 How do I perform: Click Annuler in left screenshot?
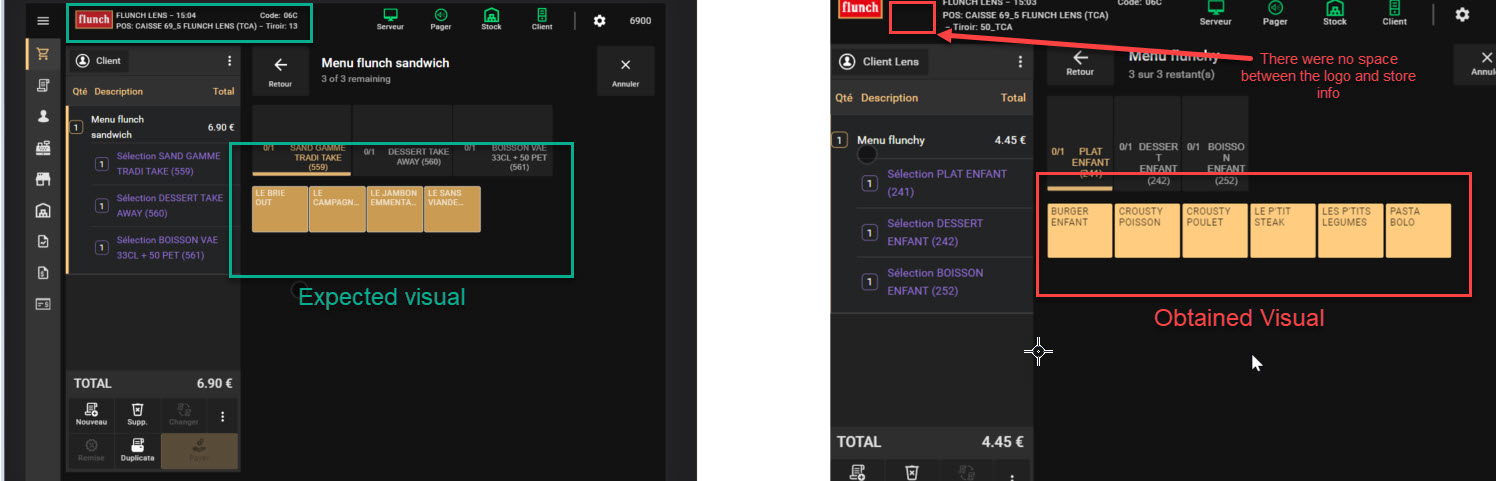pos(625,72)
